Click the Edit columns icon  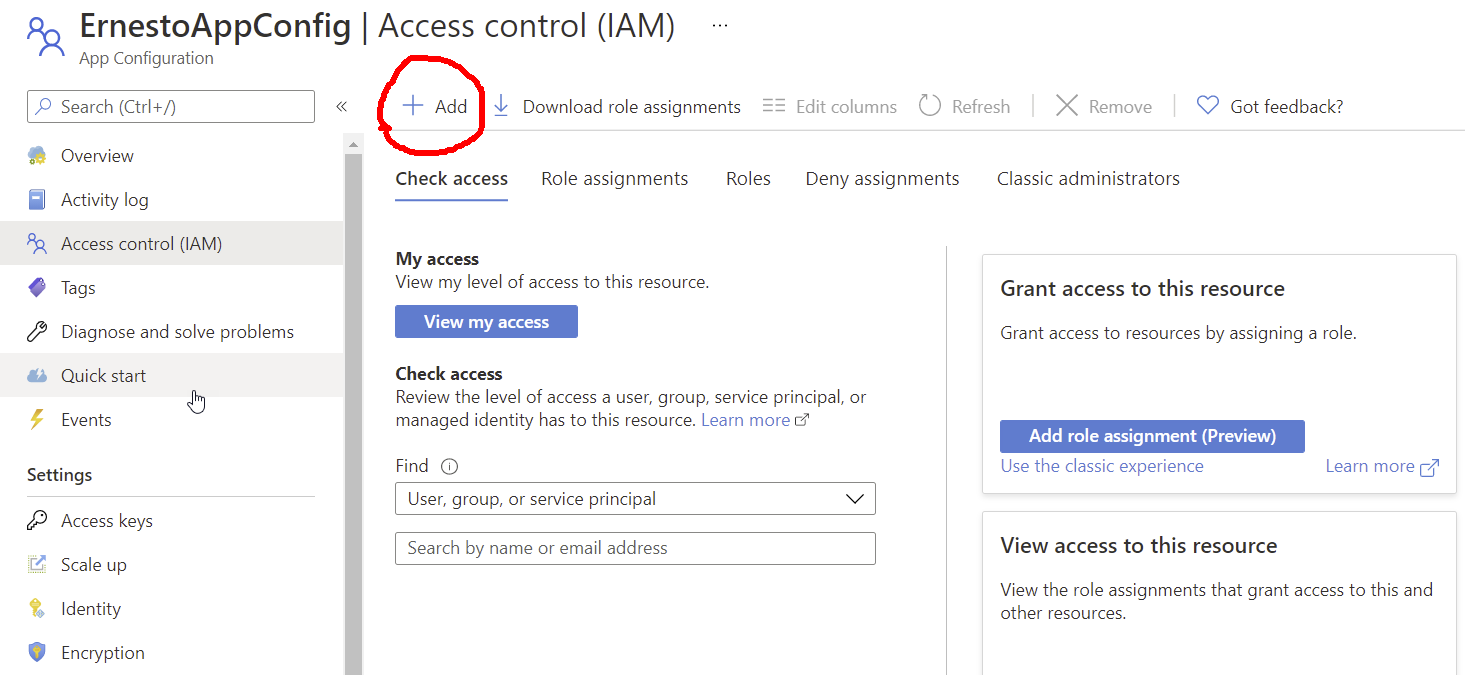tap(774, 106)
